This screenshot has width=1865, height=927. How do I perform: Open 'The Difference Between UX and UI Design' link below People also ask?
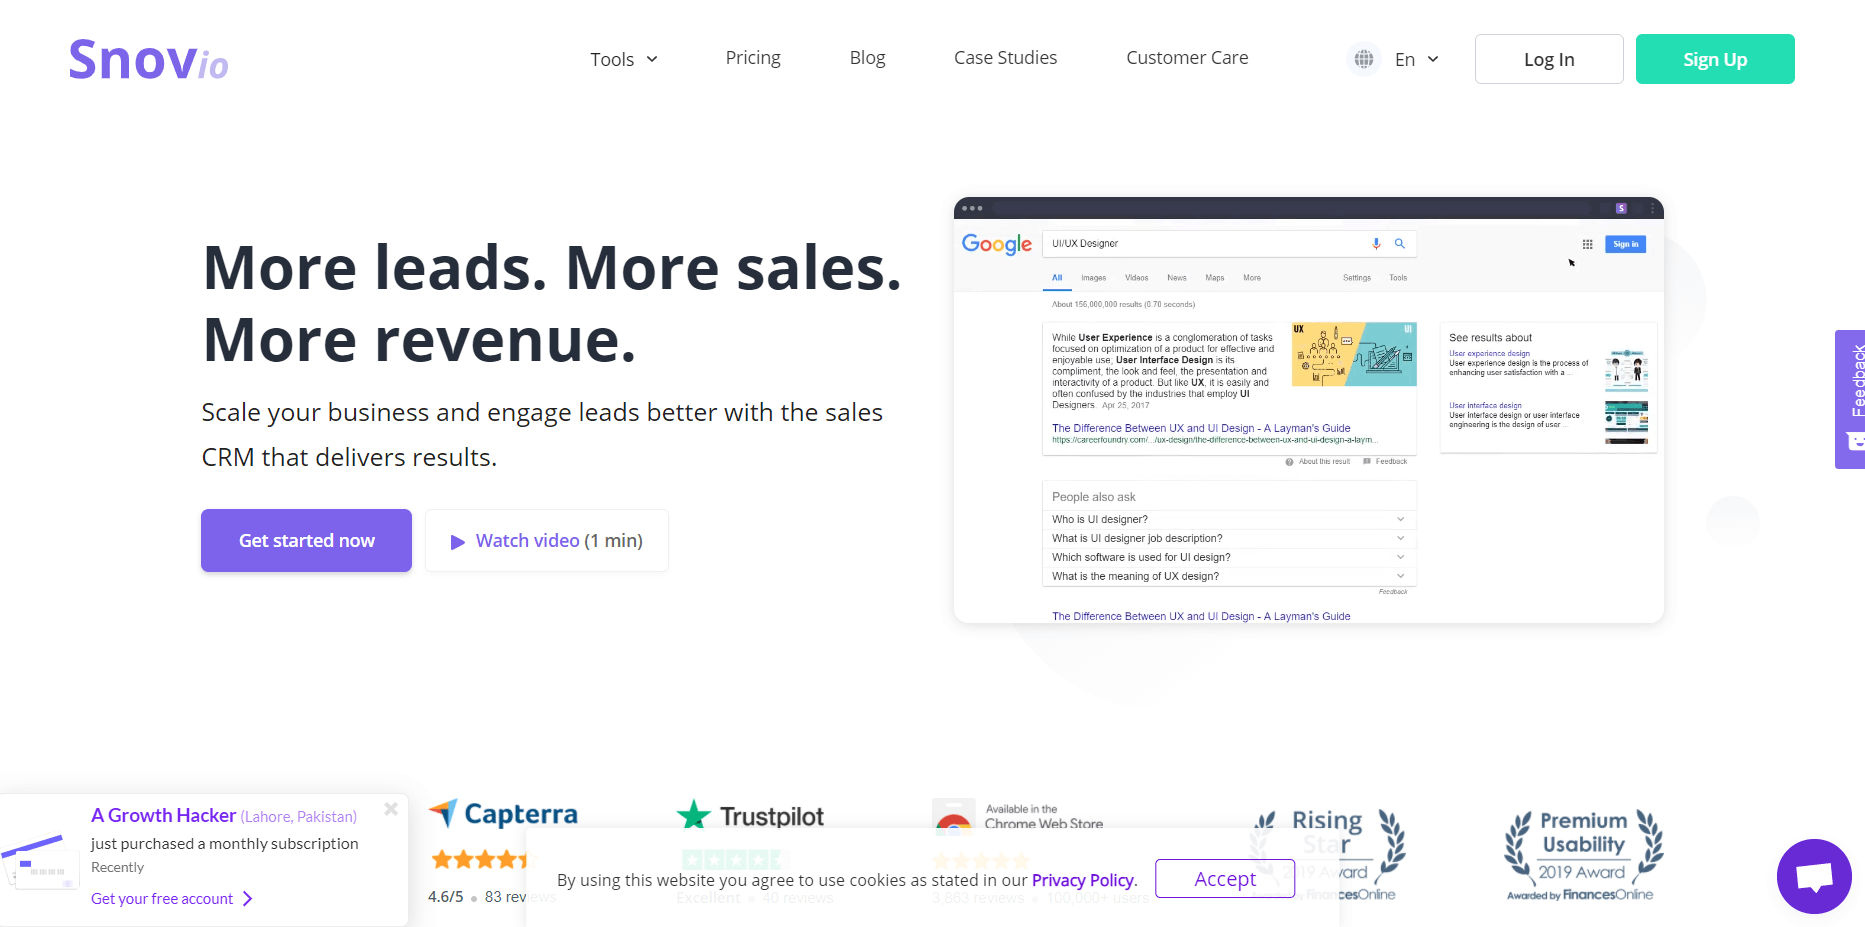pos(1201,616)
